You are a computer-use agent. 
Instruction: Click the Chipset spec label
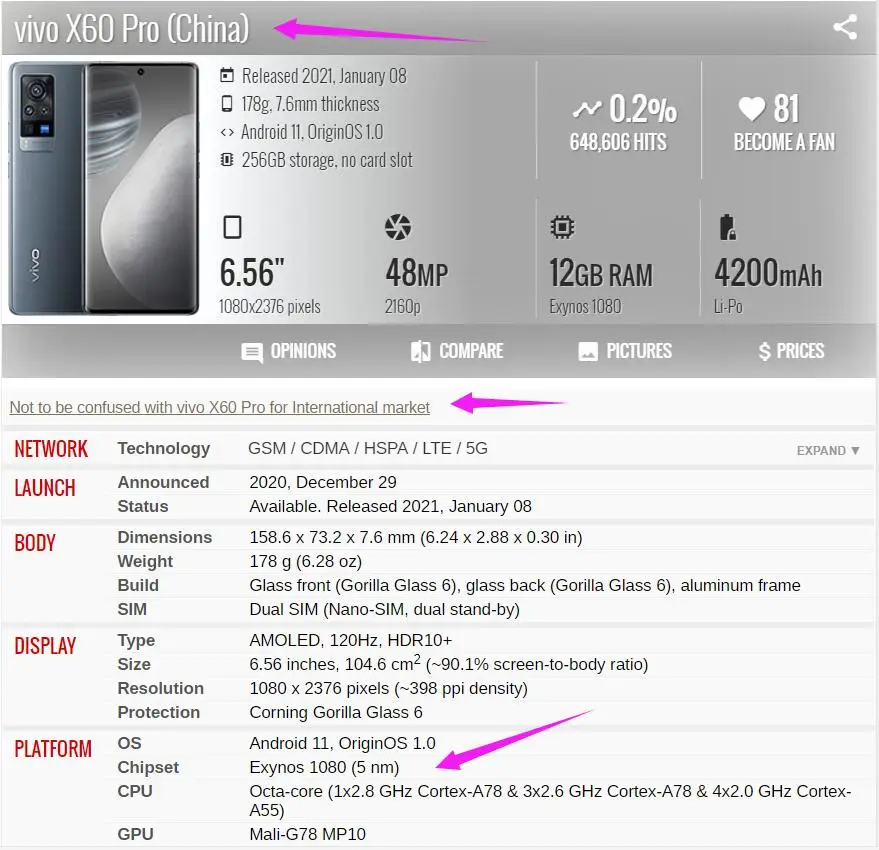[148, 768]
